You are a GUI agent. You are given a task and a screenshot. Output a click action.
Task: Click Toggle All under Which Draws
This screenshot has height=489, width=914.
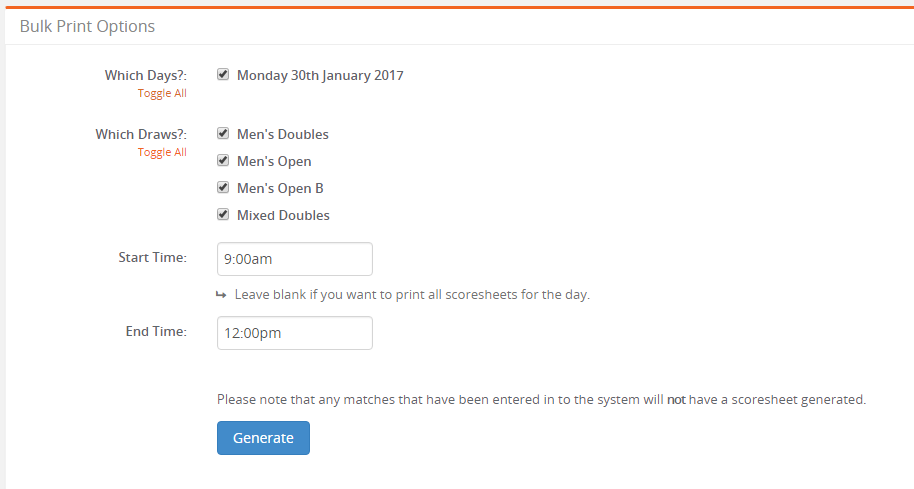tap(162, 152)
